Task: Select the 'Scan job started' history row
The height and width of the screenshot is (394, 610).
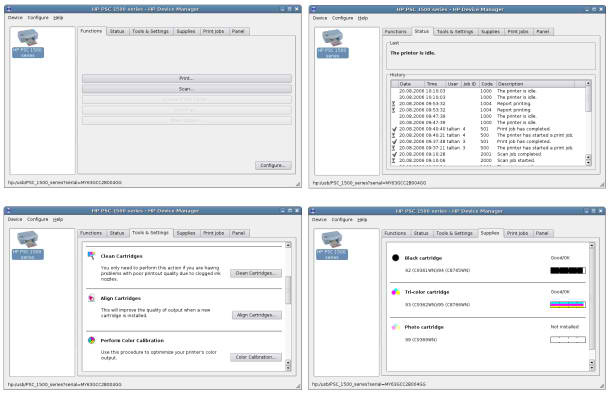Action: point(488,160)
